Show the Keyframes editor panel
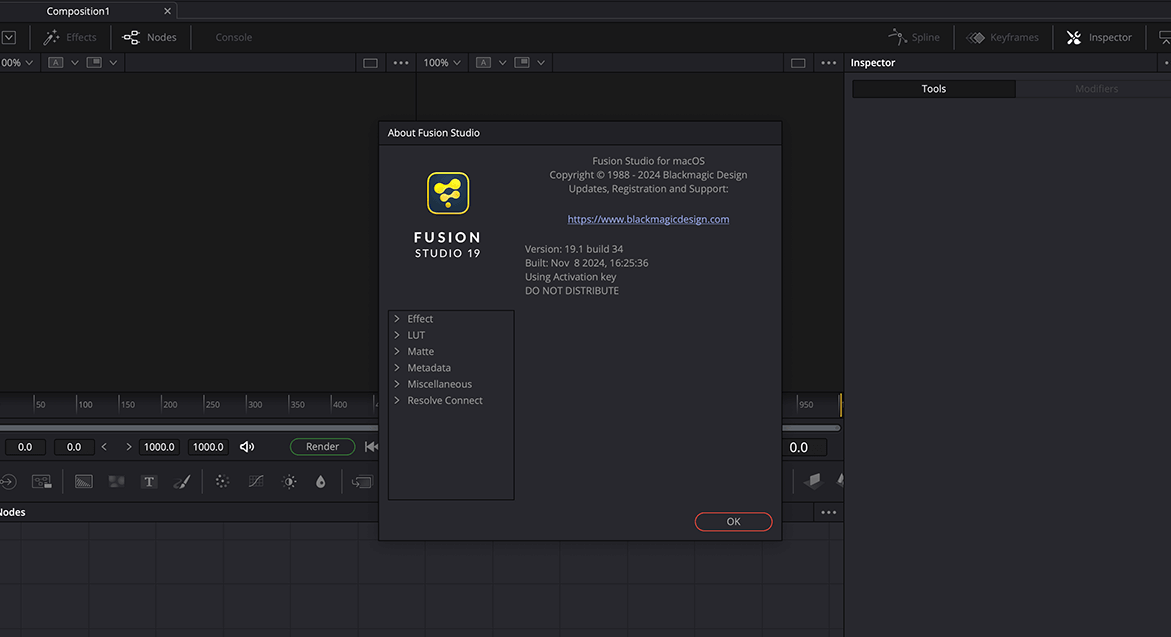 pos(1002,37)
